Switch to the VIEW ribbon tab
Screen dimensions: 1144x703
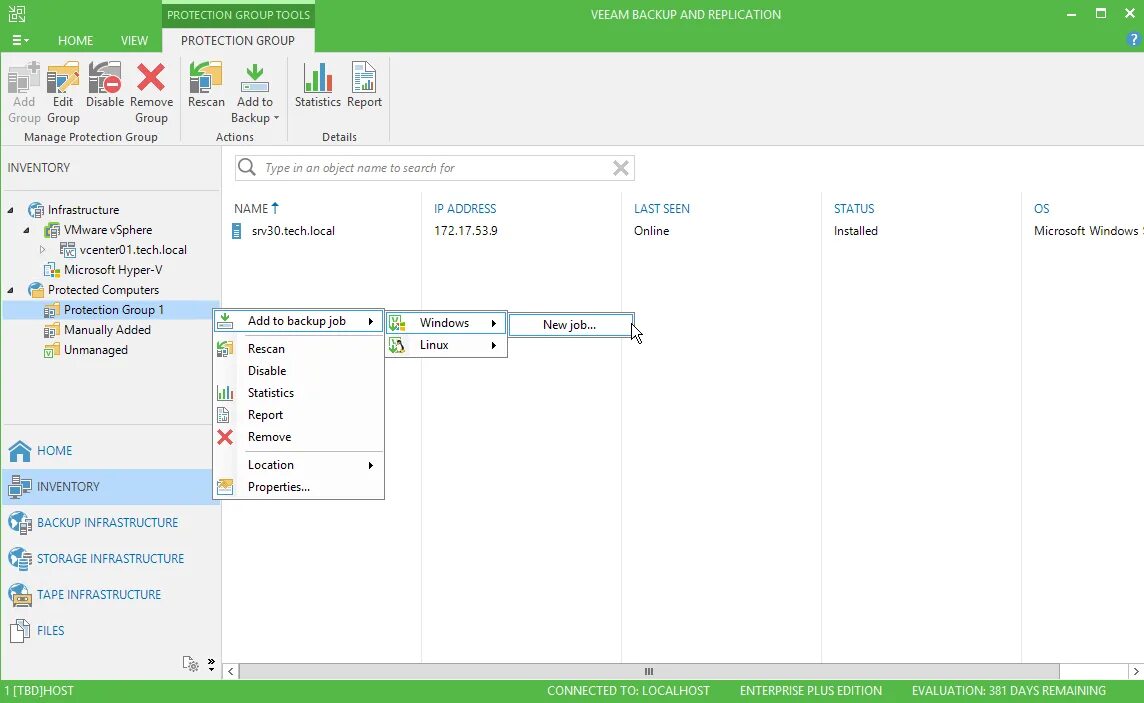pos(134,40)
